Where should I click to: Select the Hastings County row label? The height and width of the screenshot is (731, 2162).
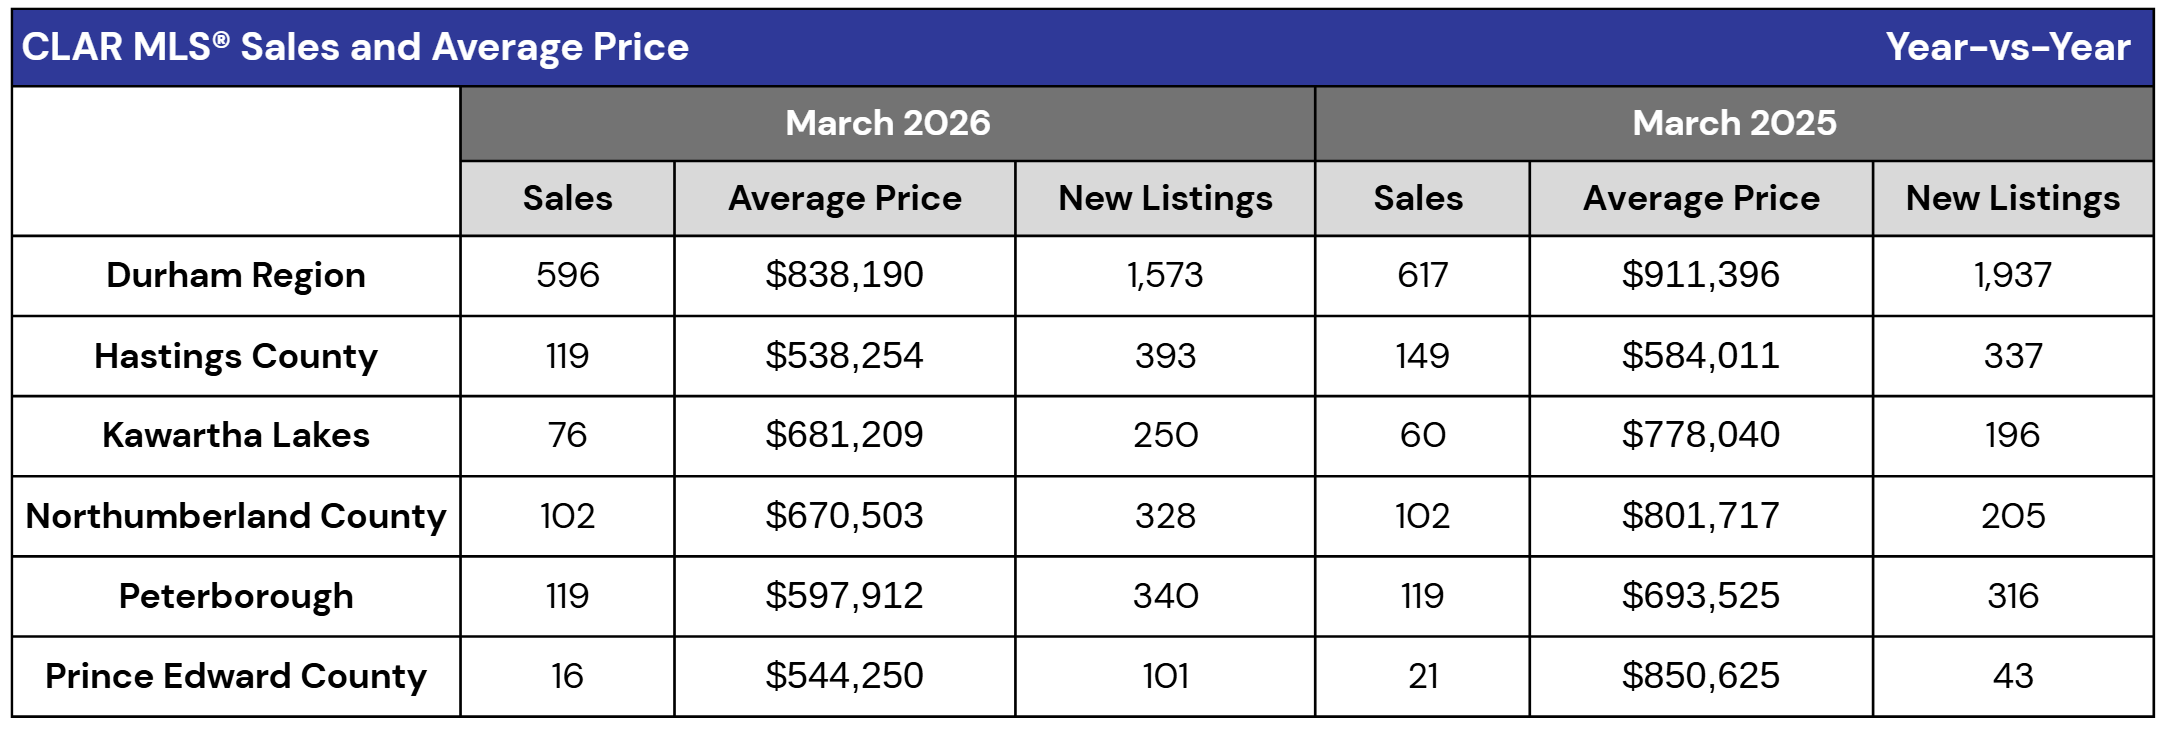(236, 356)
